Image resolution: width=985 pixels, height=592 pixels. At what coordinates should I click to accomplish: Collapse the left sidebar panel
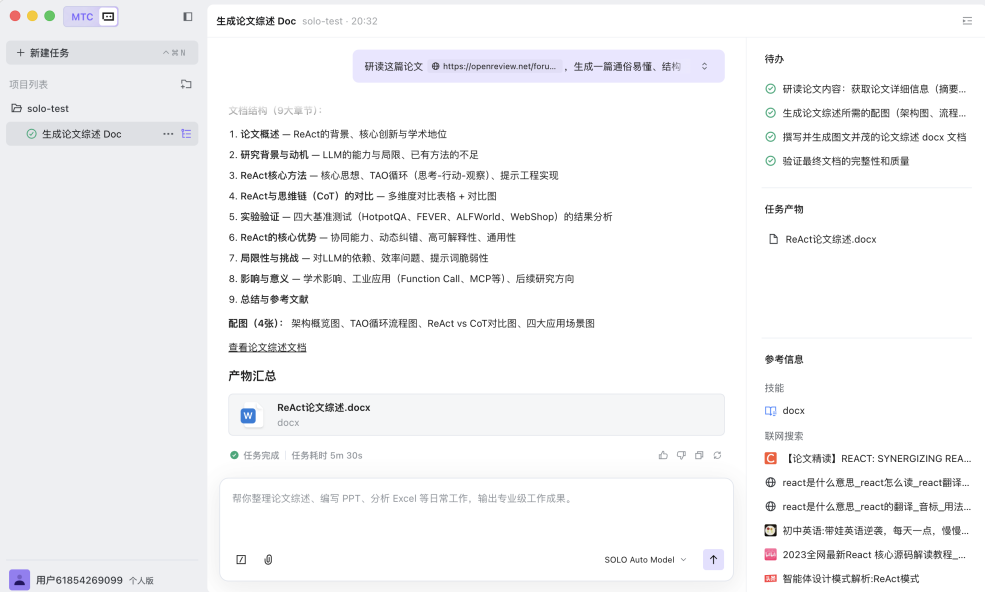click(188, 17)
